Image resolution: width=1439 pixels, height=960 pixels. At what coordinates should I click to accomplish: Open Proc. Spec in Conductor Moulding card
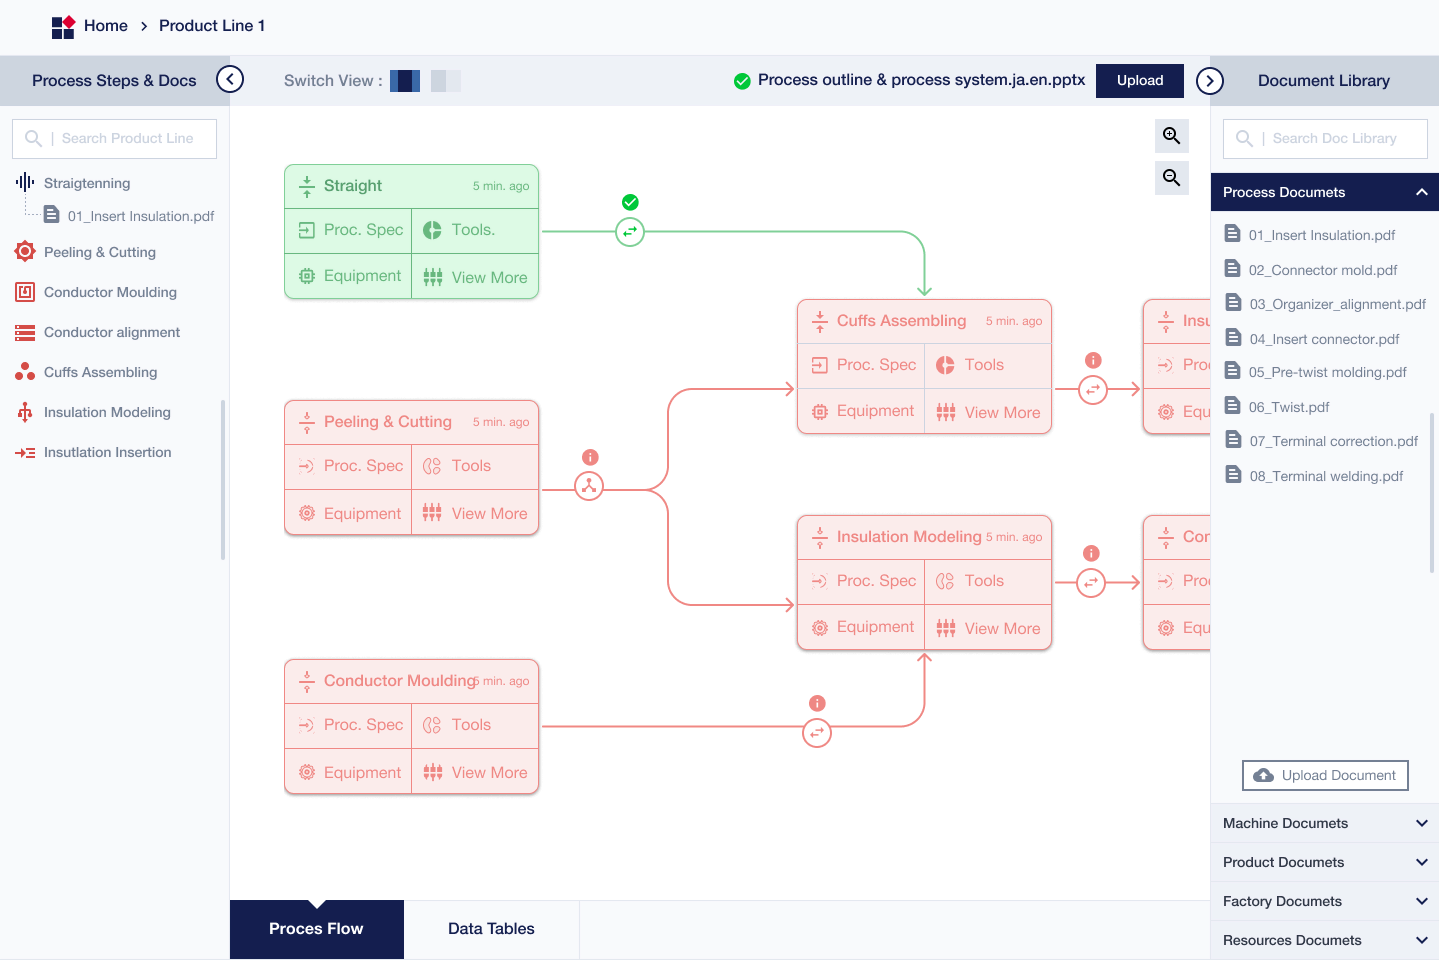(348, 725)
